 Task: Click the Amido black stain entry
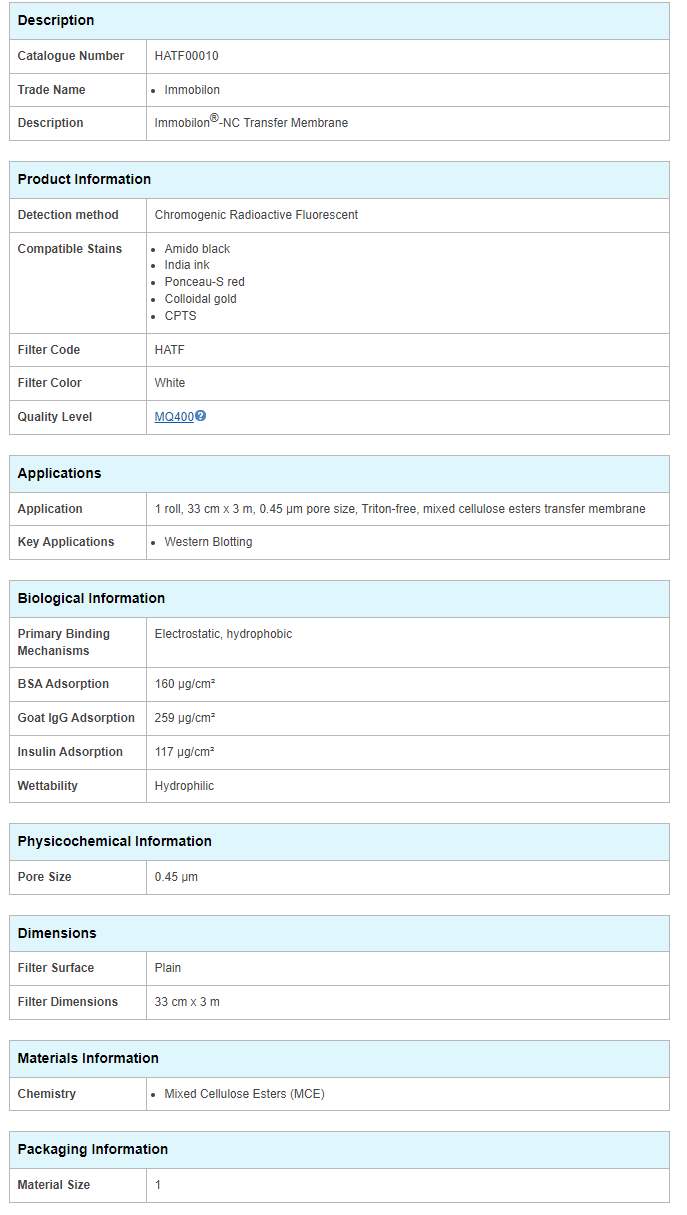point(197,249)
